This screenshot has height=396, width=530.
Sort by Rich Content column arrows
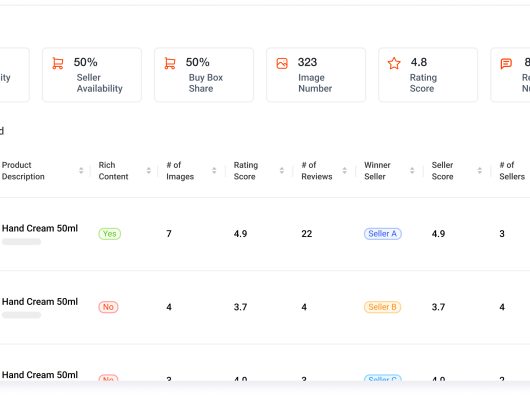coord(149,171)
